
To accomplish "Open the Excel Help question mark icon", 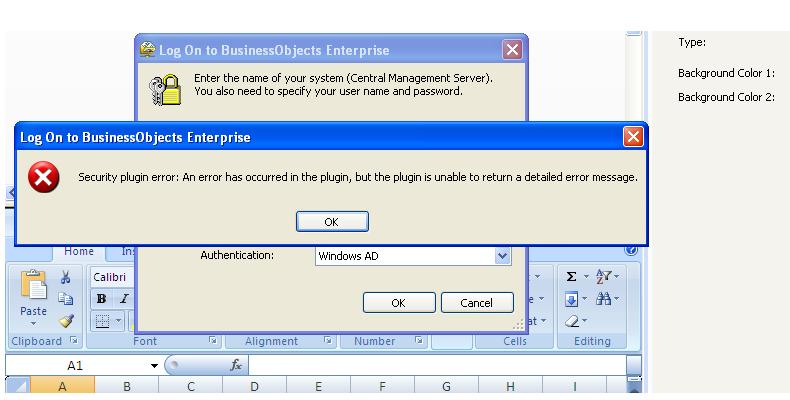I will 631,250.
